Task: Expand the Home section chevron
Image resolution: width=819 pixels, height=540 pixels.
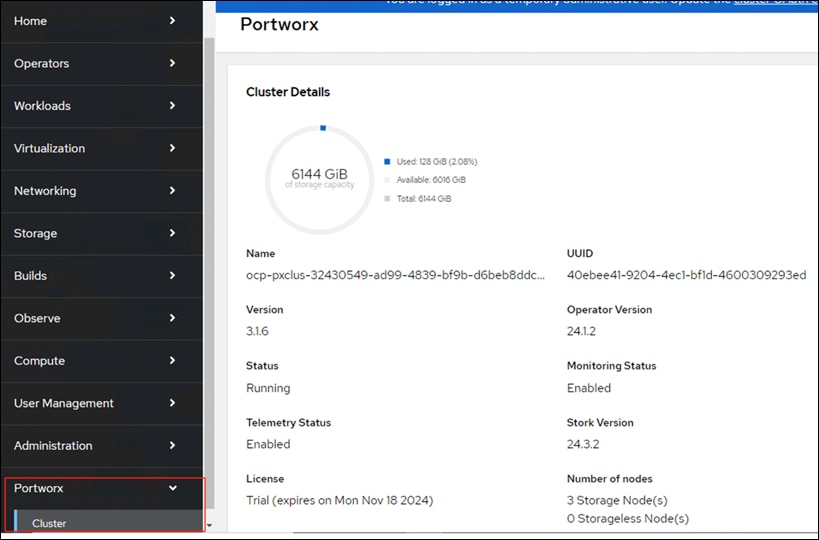Action: 172,20
